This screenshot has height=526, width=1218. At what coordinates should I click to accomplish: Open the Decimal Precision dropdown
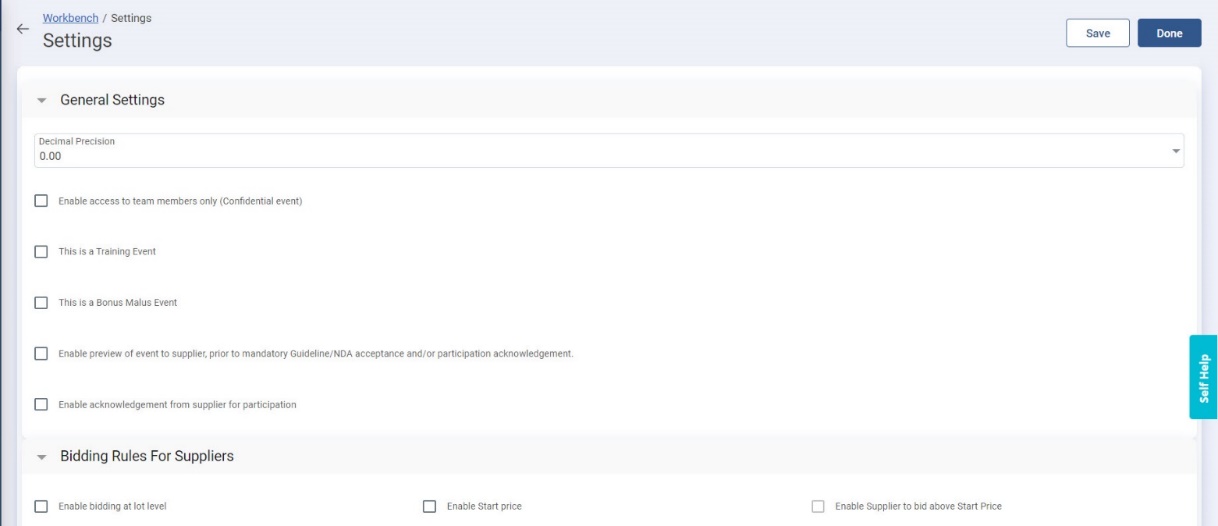click(608, 150)
